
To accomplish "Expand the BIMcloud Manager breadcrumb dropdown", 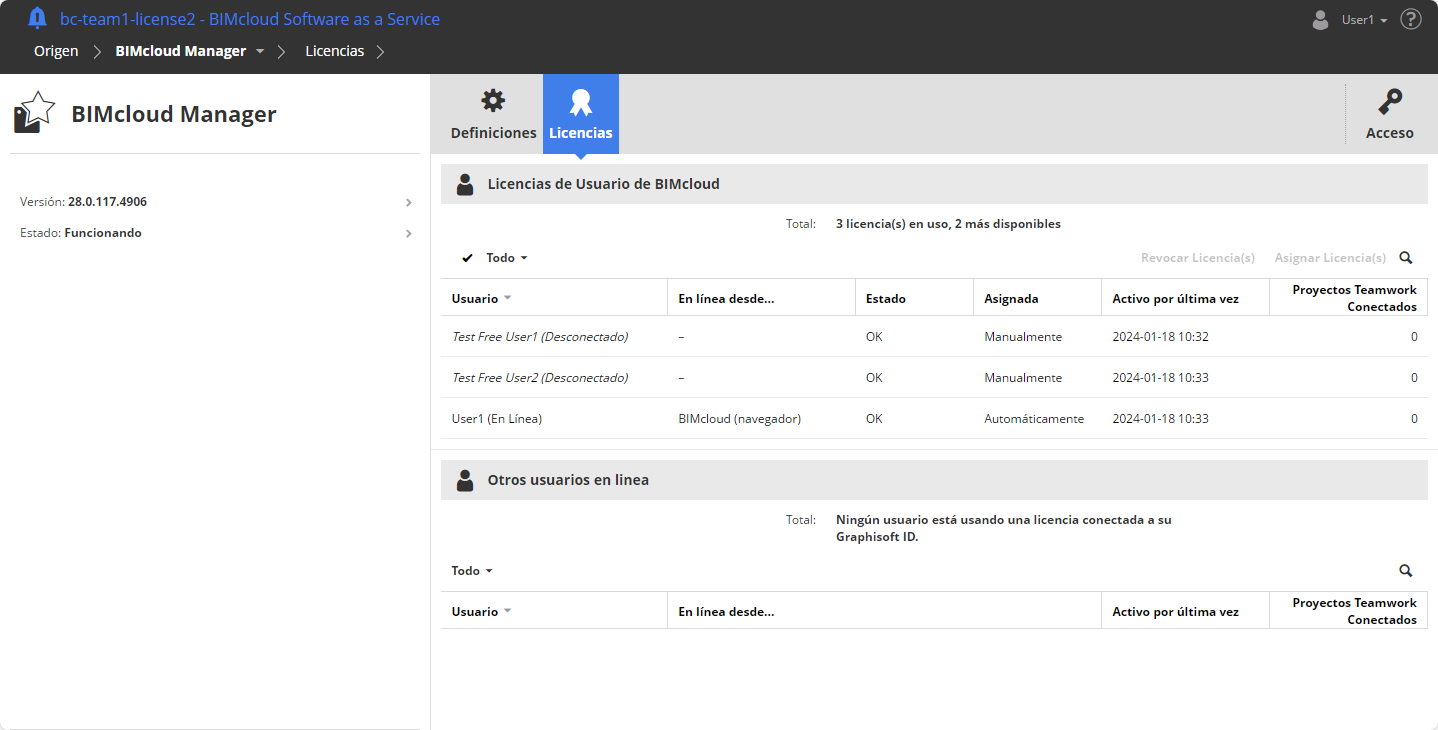I will tap(260, 51).
